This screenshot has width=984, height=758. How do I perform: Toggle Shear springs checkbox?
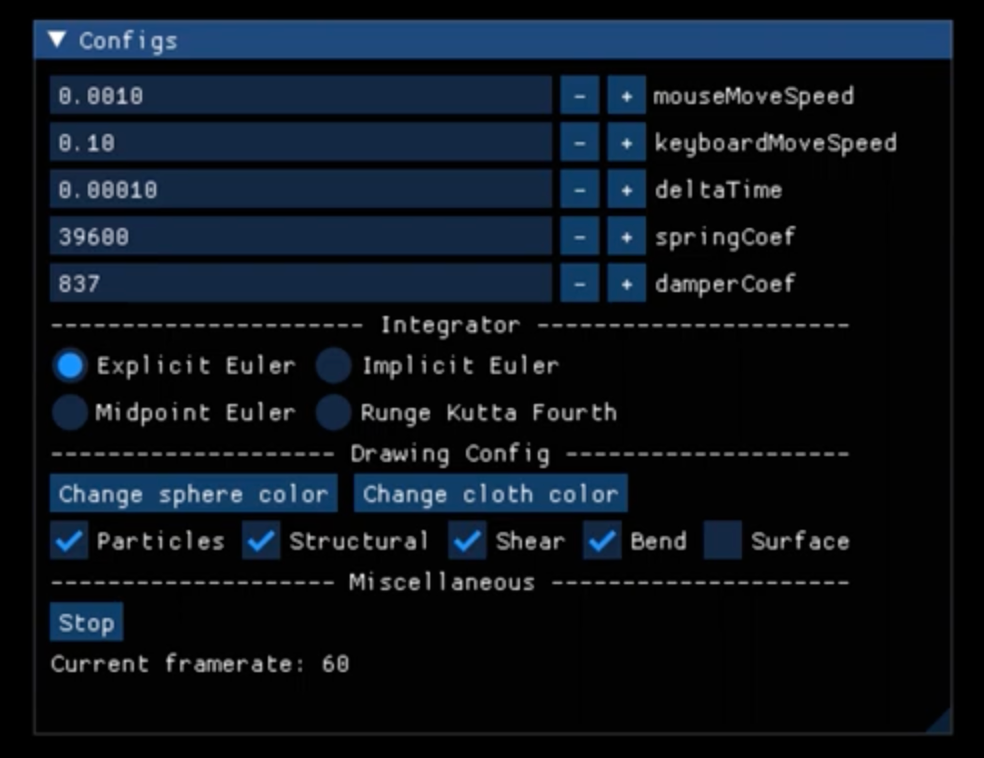[467, 541]
